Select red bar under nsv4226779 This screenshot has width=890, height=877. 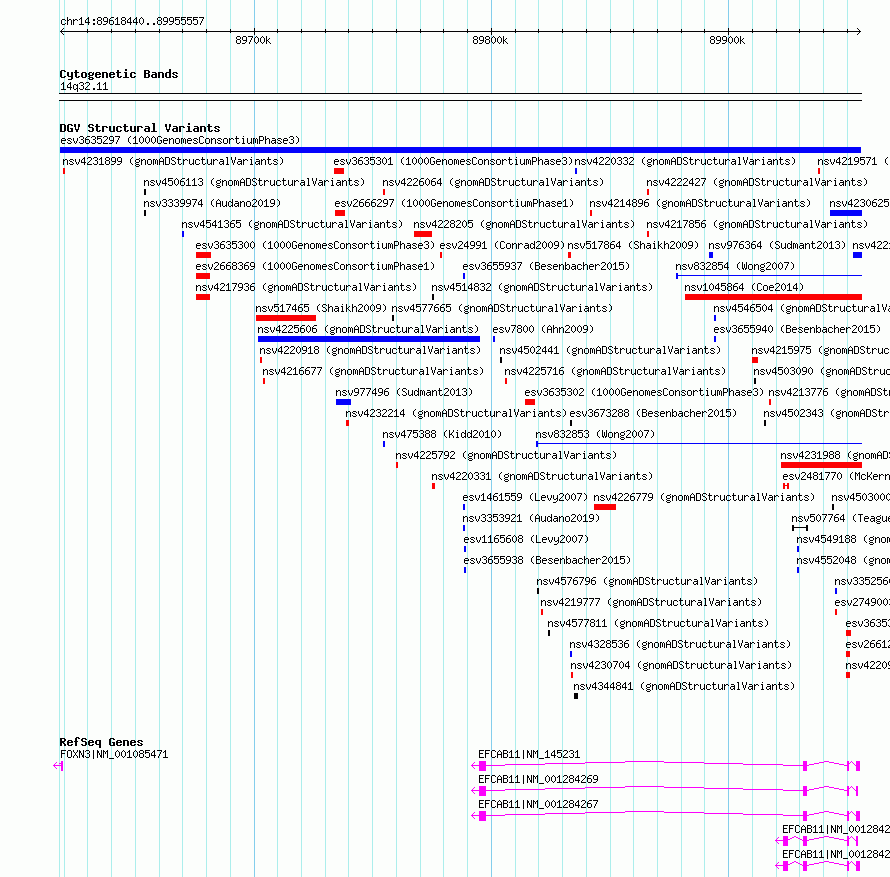(x=605, y=507)
